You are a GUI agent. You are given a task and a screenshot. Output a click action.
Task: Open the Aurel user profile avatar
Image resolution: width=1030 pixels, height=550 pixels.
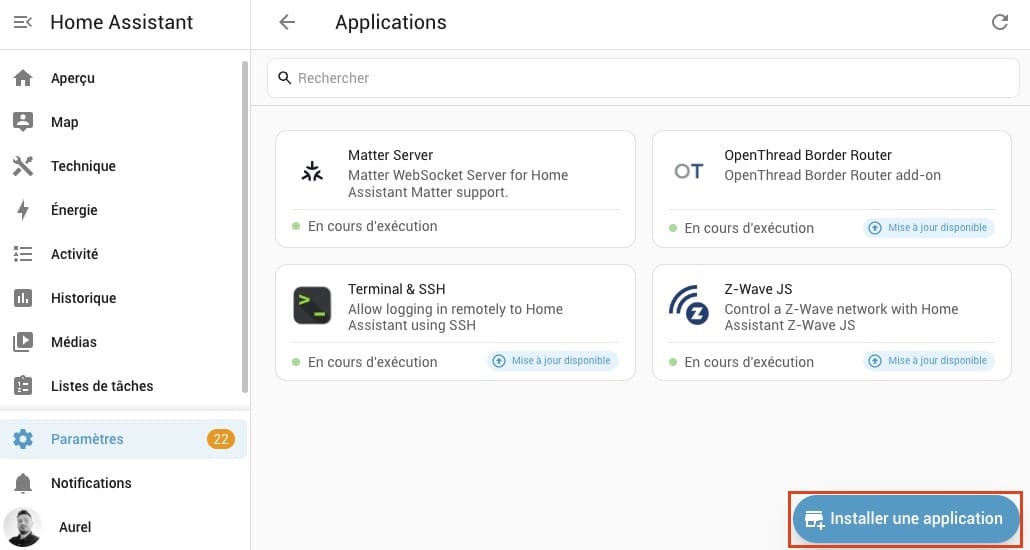point(22,527)
